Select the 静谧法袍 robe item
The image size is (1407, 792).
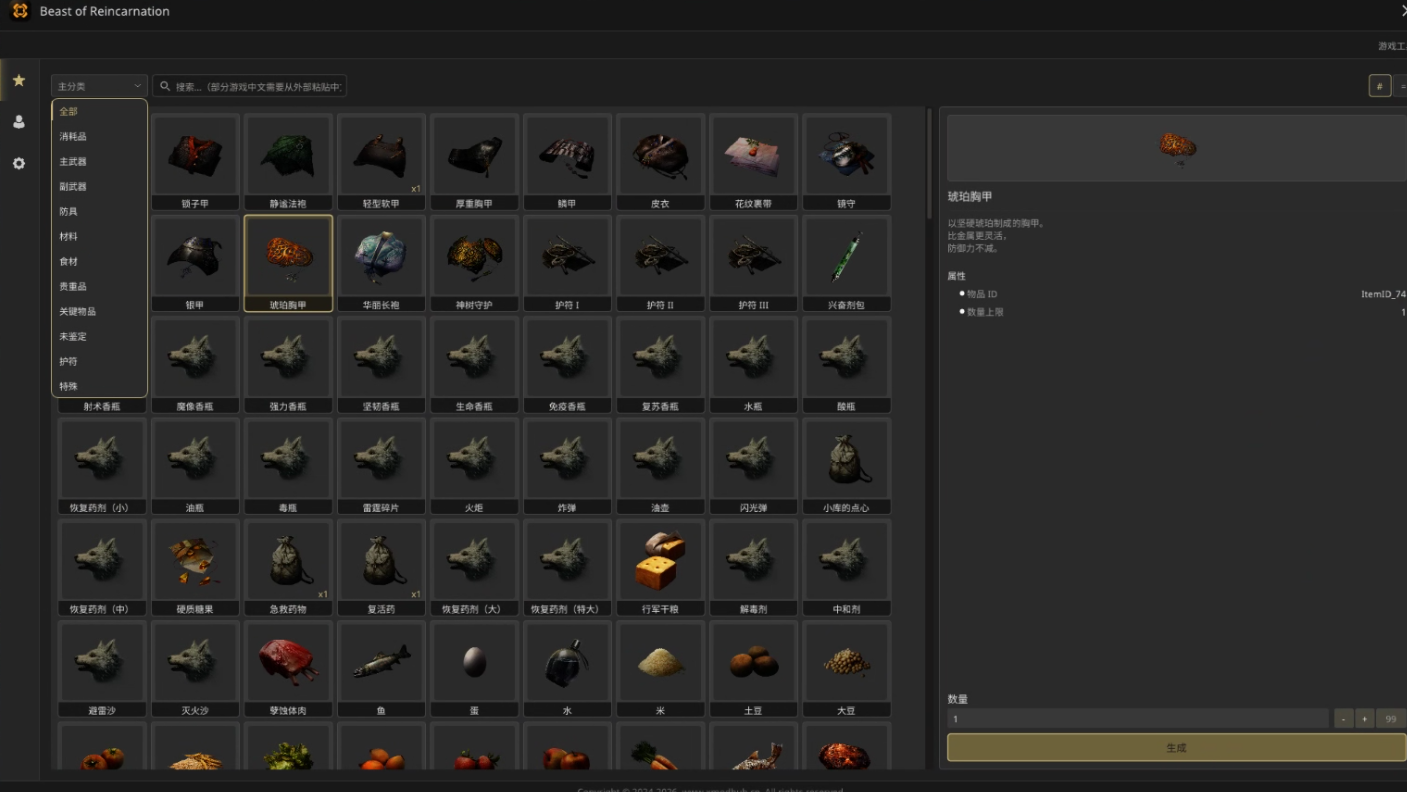288,161
